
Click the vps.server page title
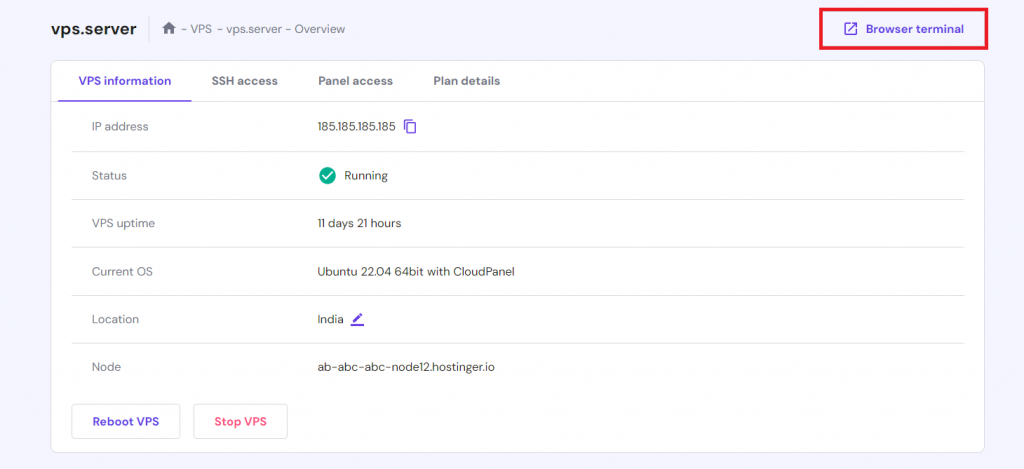point(93,29)
